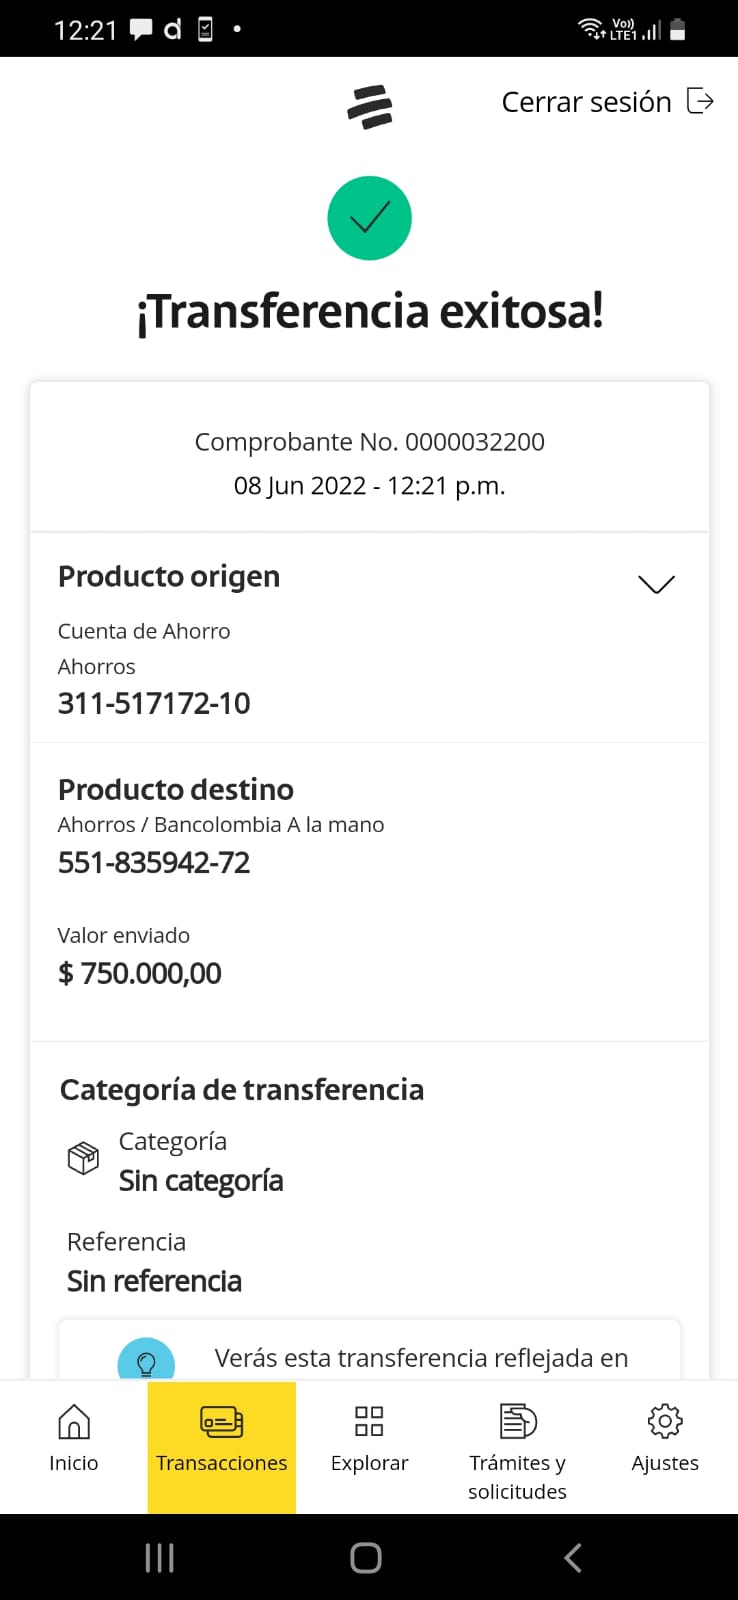
Task: Tap the category package box icon
Action: pyautogui.click(x=83, y=1159)
